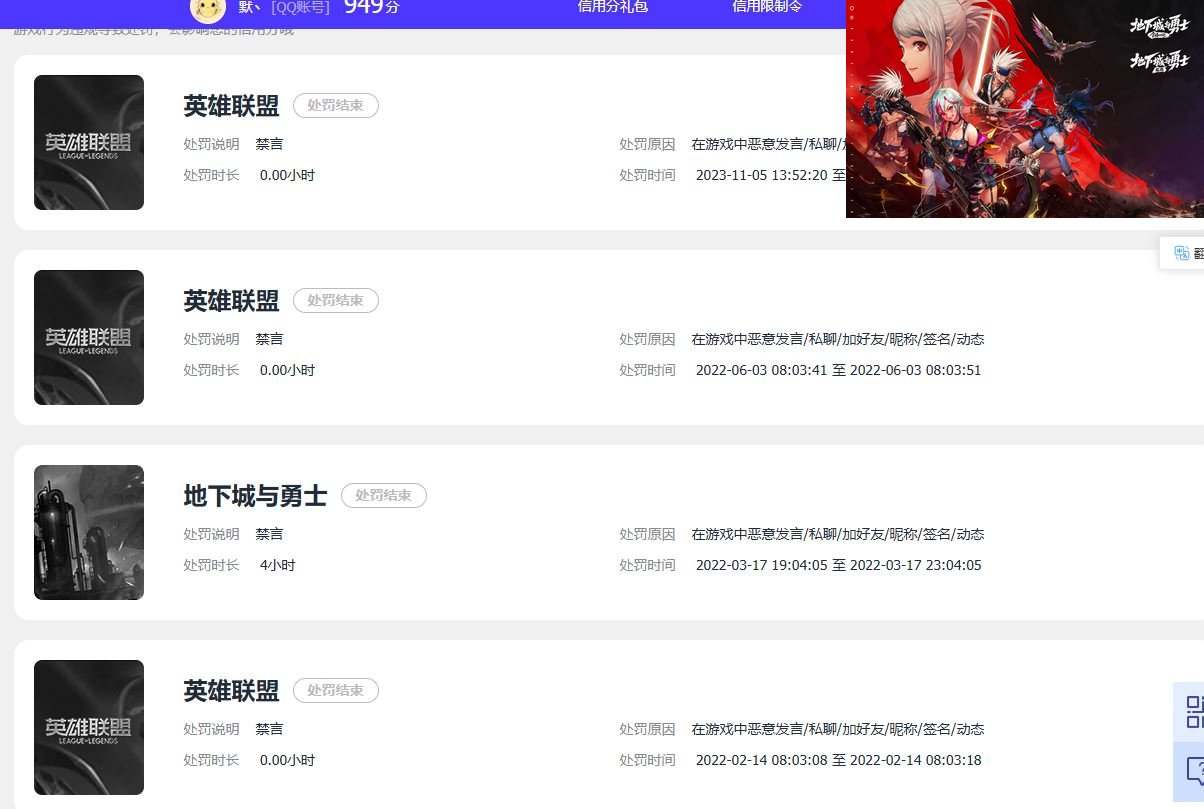Click 处罚原因 label in the 2022-06-03 record
This screenshot has height=809, width=1204.
coord(647,339)
